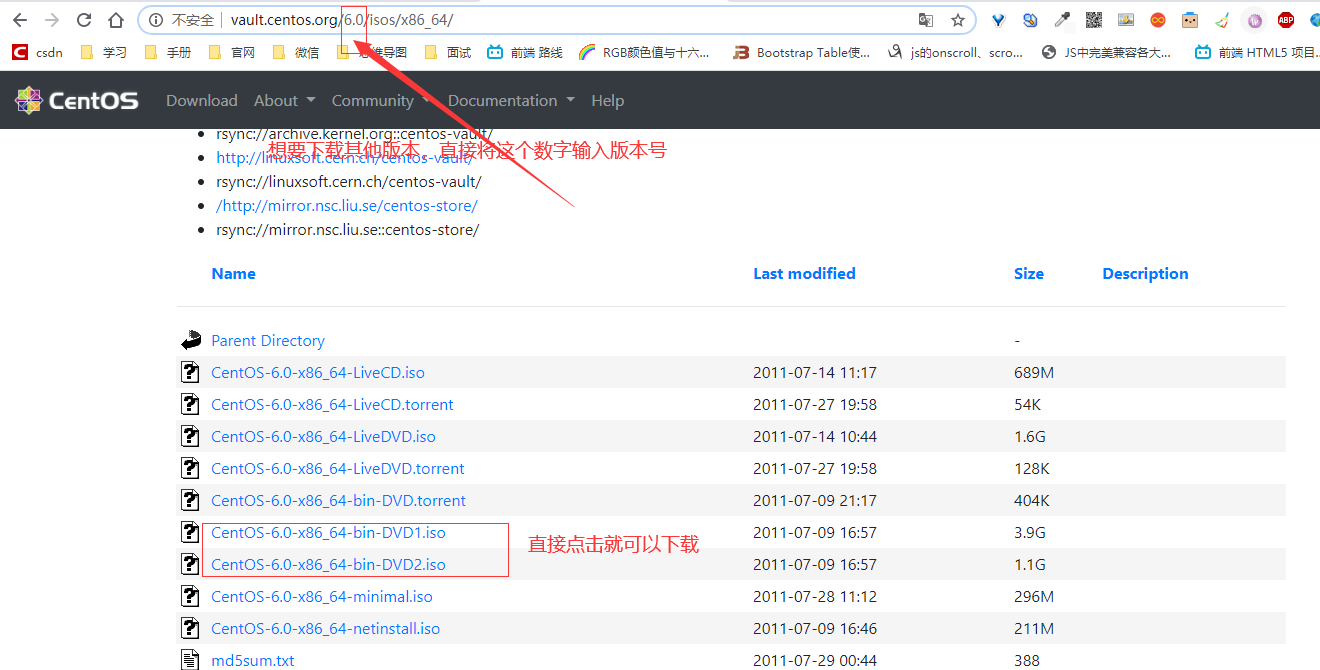Click the Parent Directory folder-back icon
This screenshot has width=1320, height=670.
coord(191,340)
